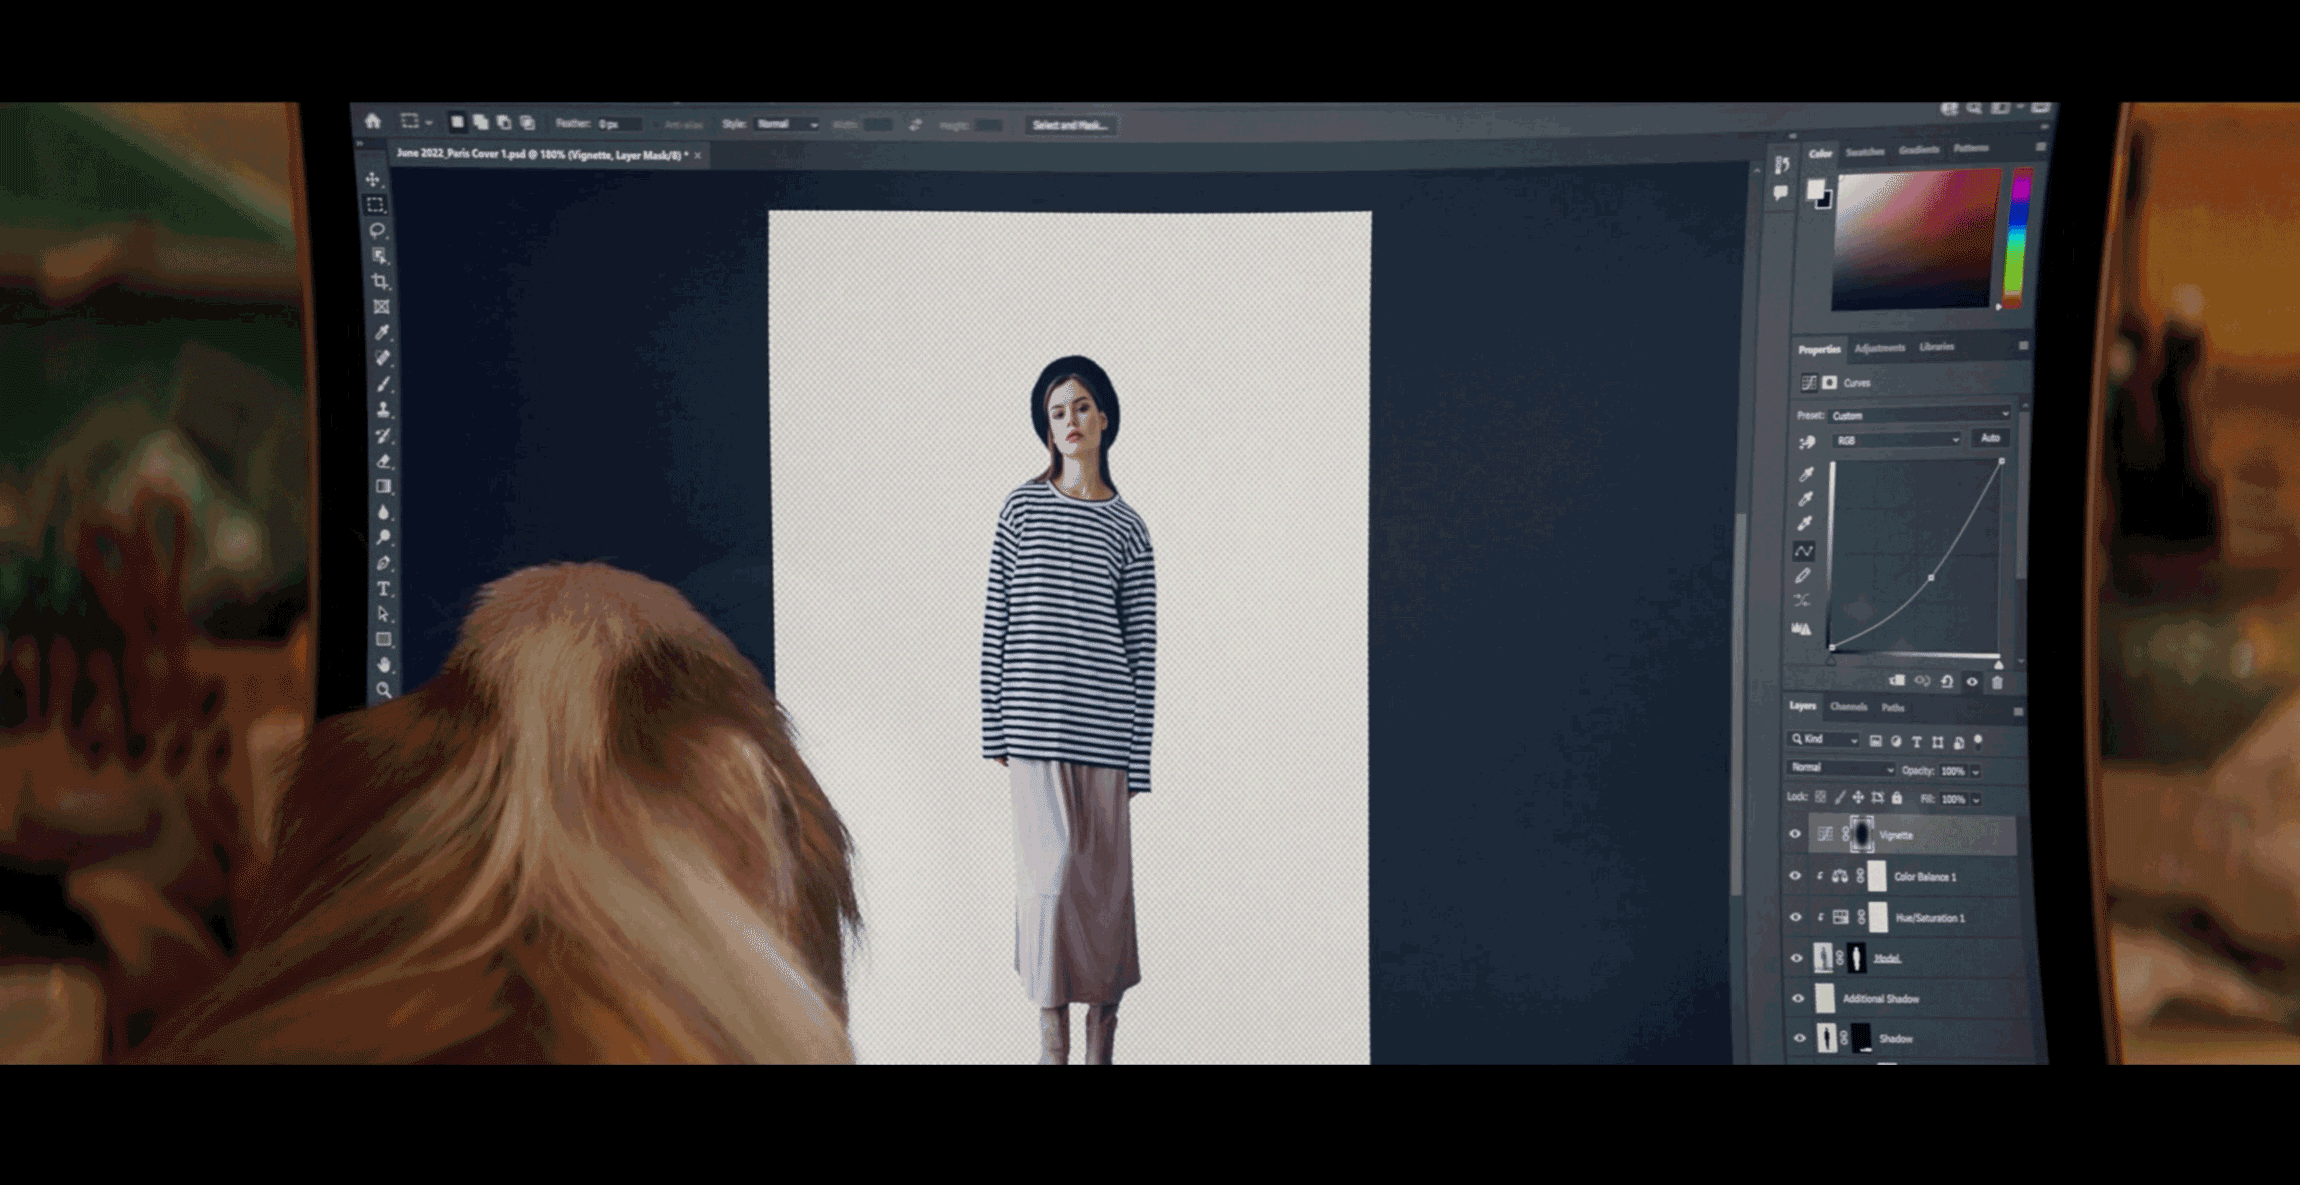This screenshot has width=2300, height=1185.
Task: Select the Rectangular Marquee tool in toolbar
Action: point(375,204)
